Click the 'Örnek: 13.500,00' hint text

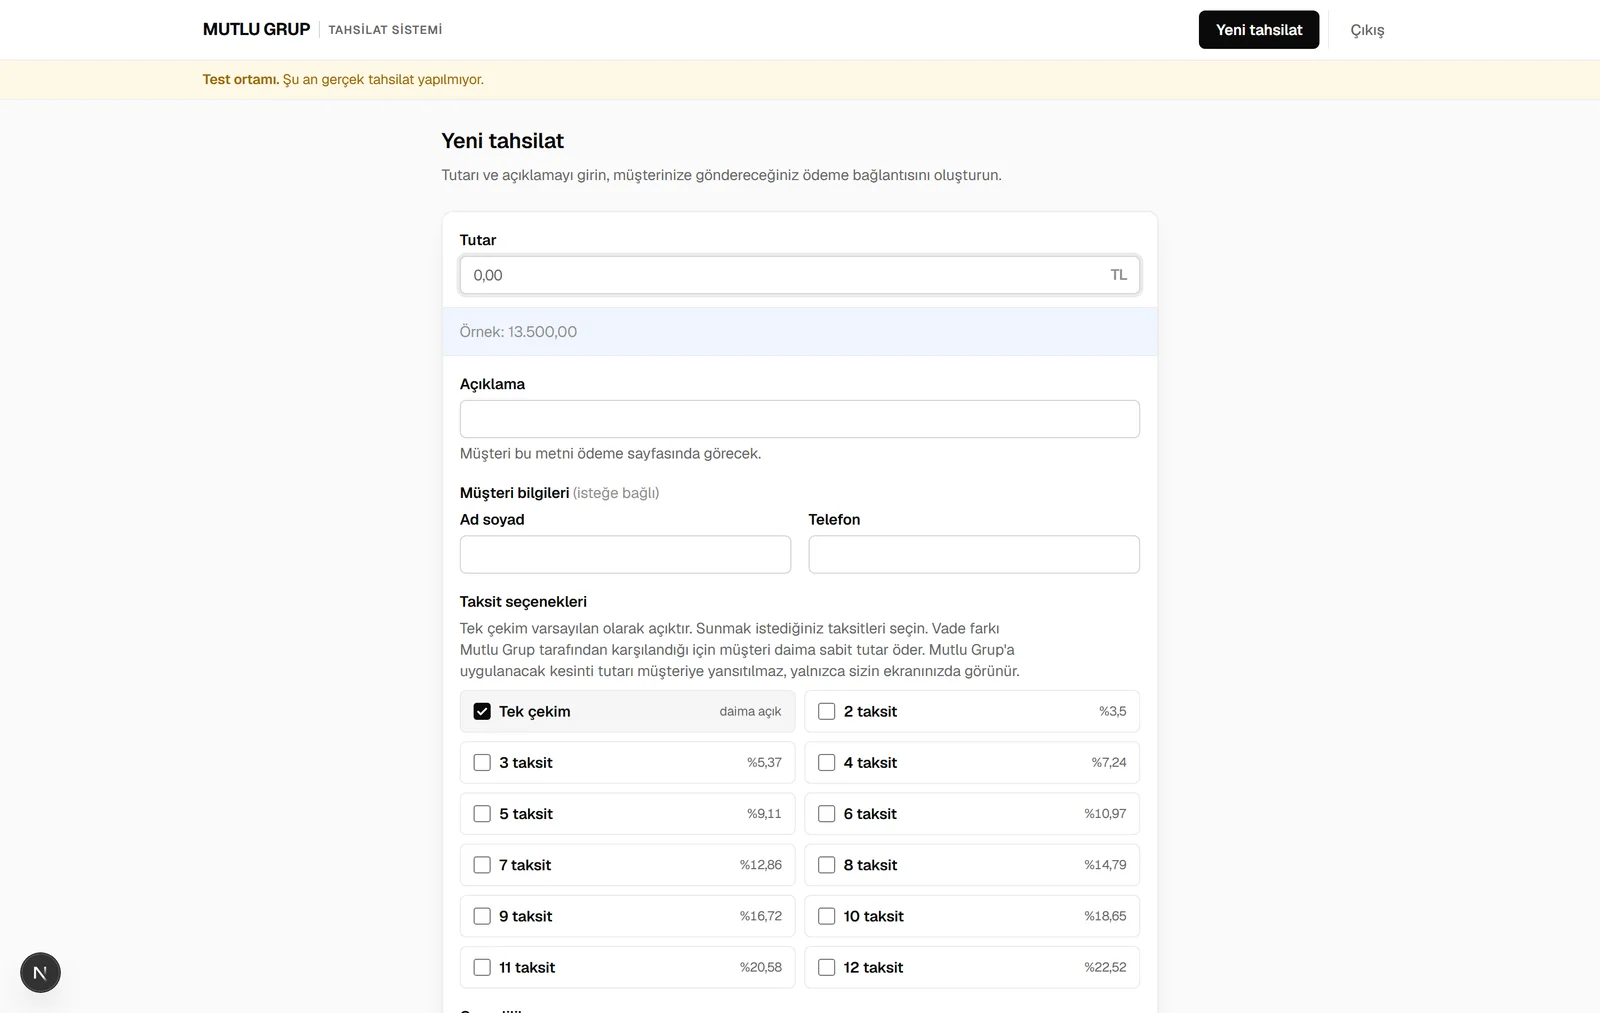click(518, 332)
